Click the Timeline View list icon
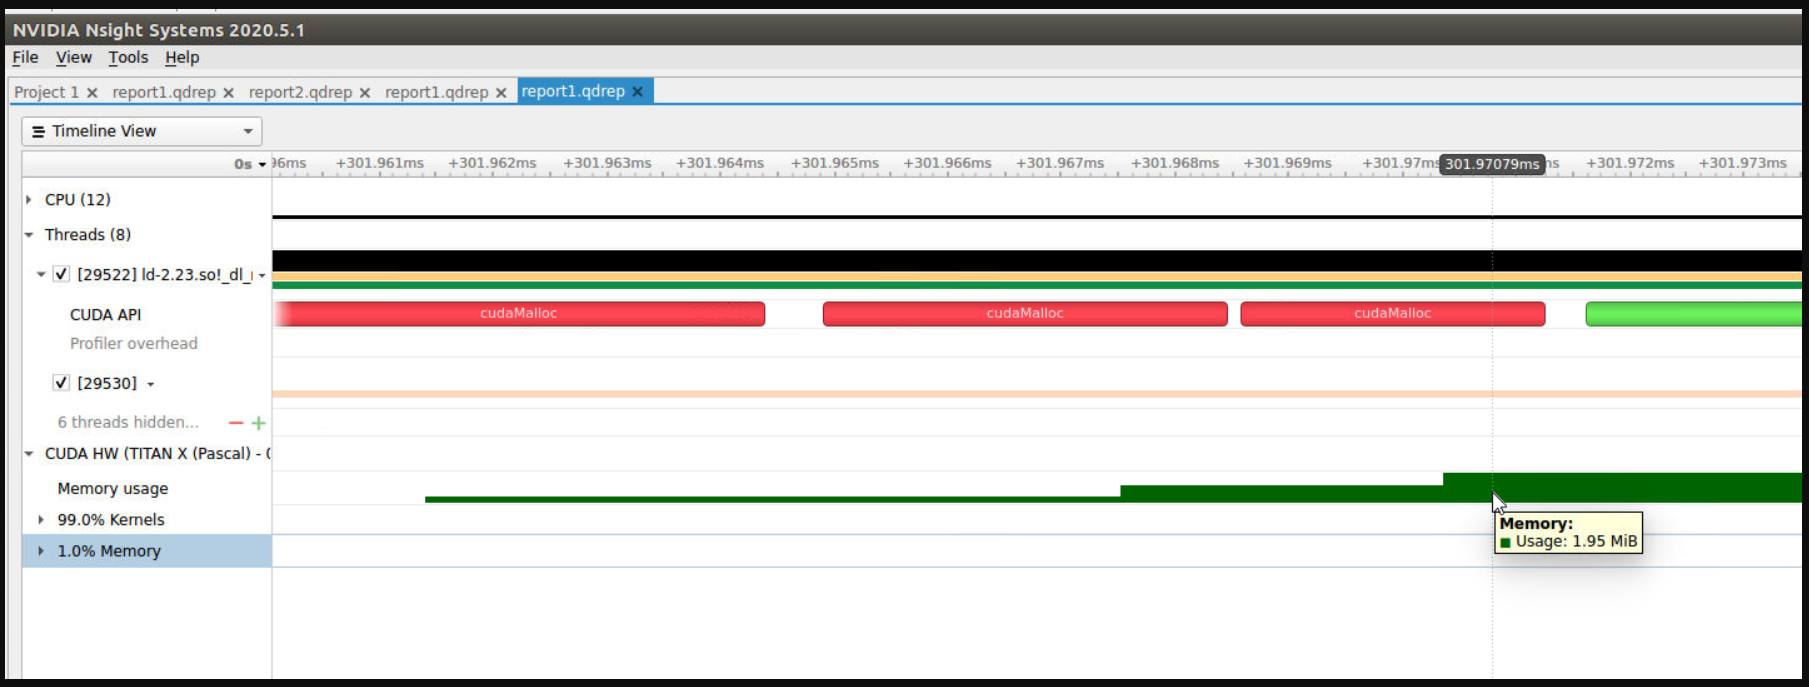Screen dimensions: 1809x687 point(38,131)
